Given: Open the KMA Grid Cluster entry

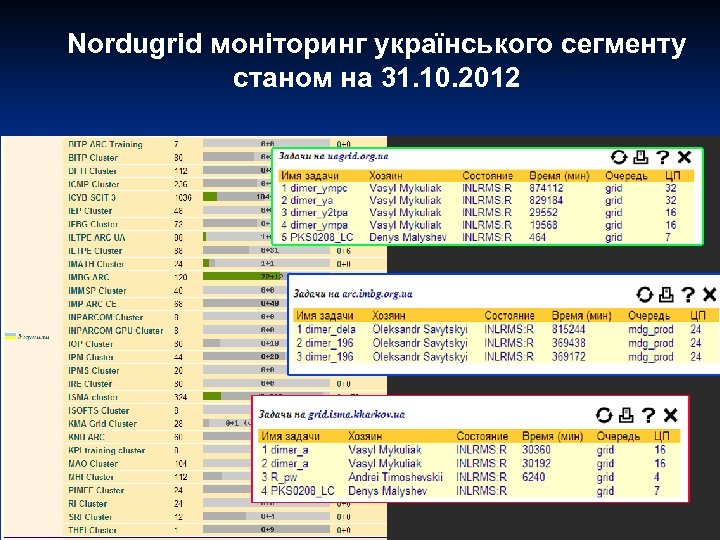Looking at the screenshot, I should point(102,424).
